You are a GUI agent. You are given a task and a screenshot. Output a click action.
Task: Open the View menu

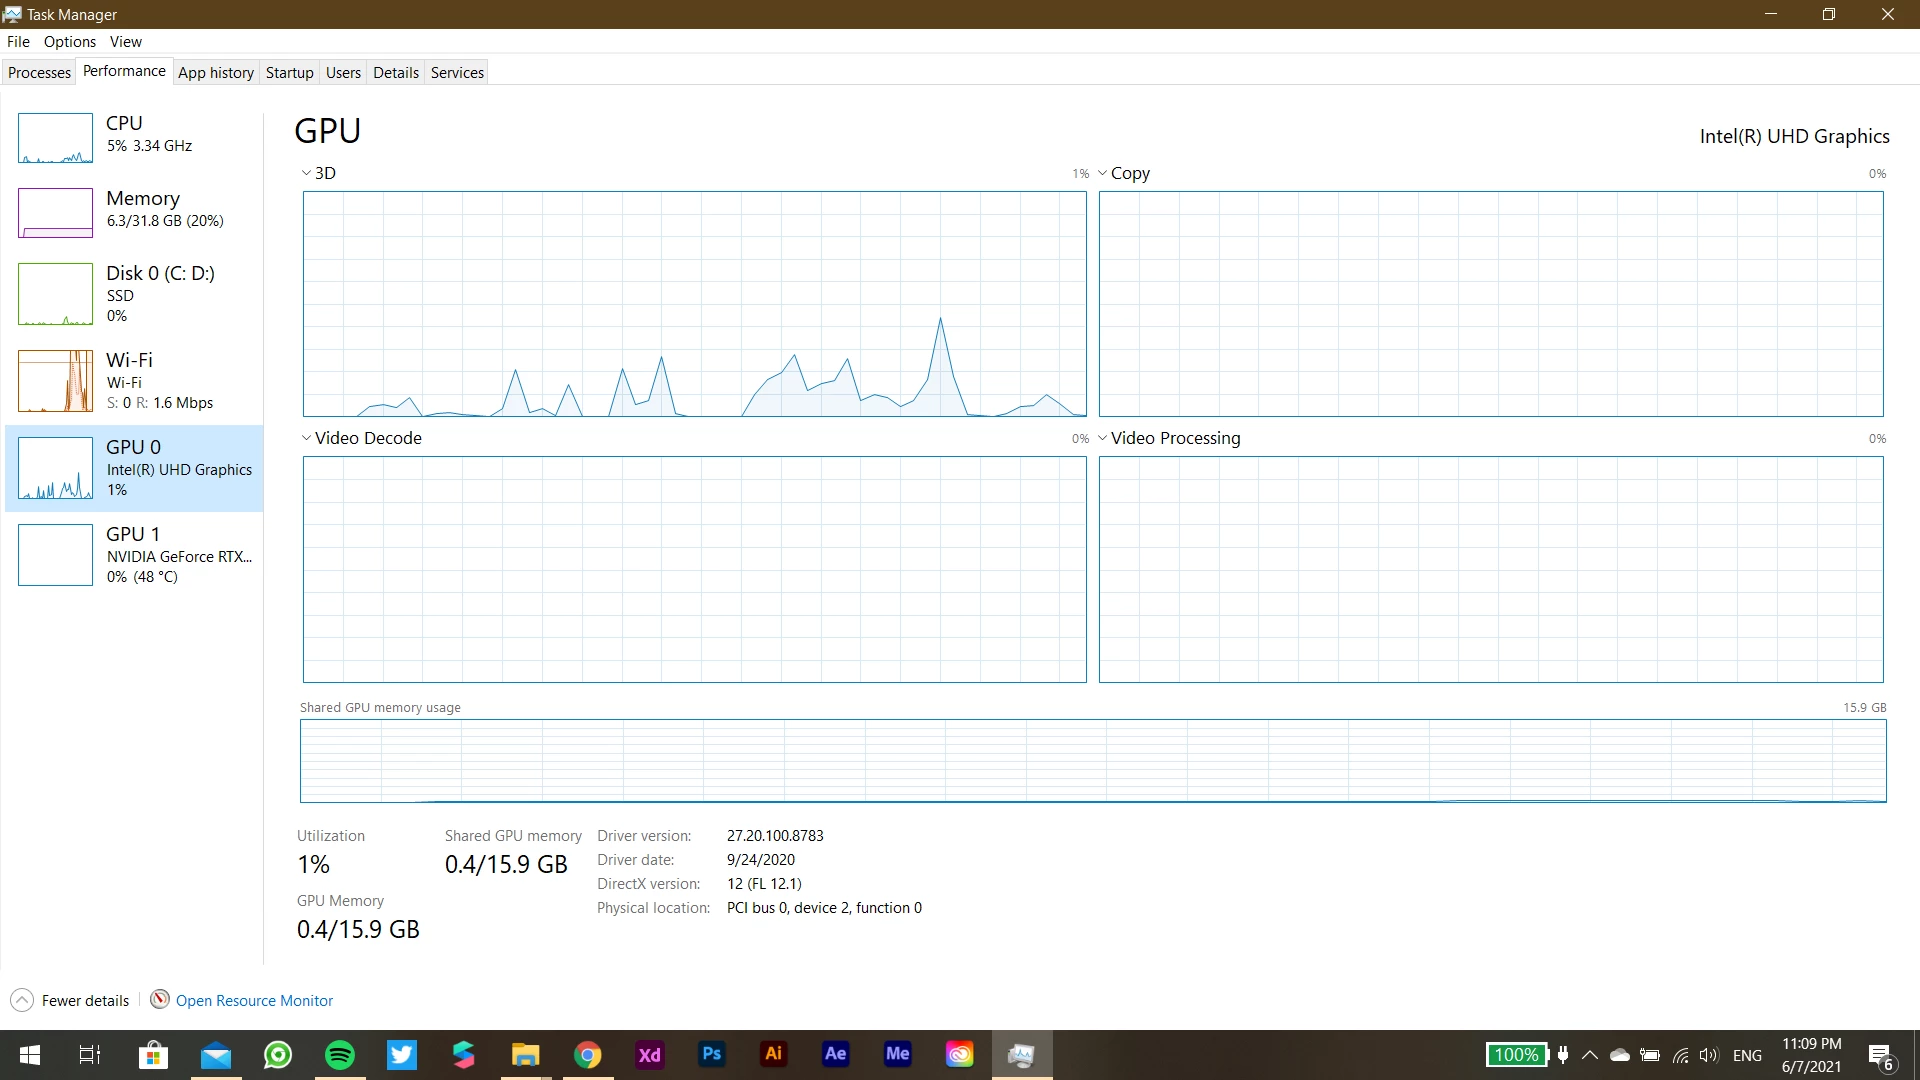click(125, 41)
